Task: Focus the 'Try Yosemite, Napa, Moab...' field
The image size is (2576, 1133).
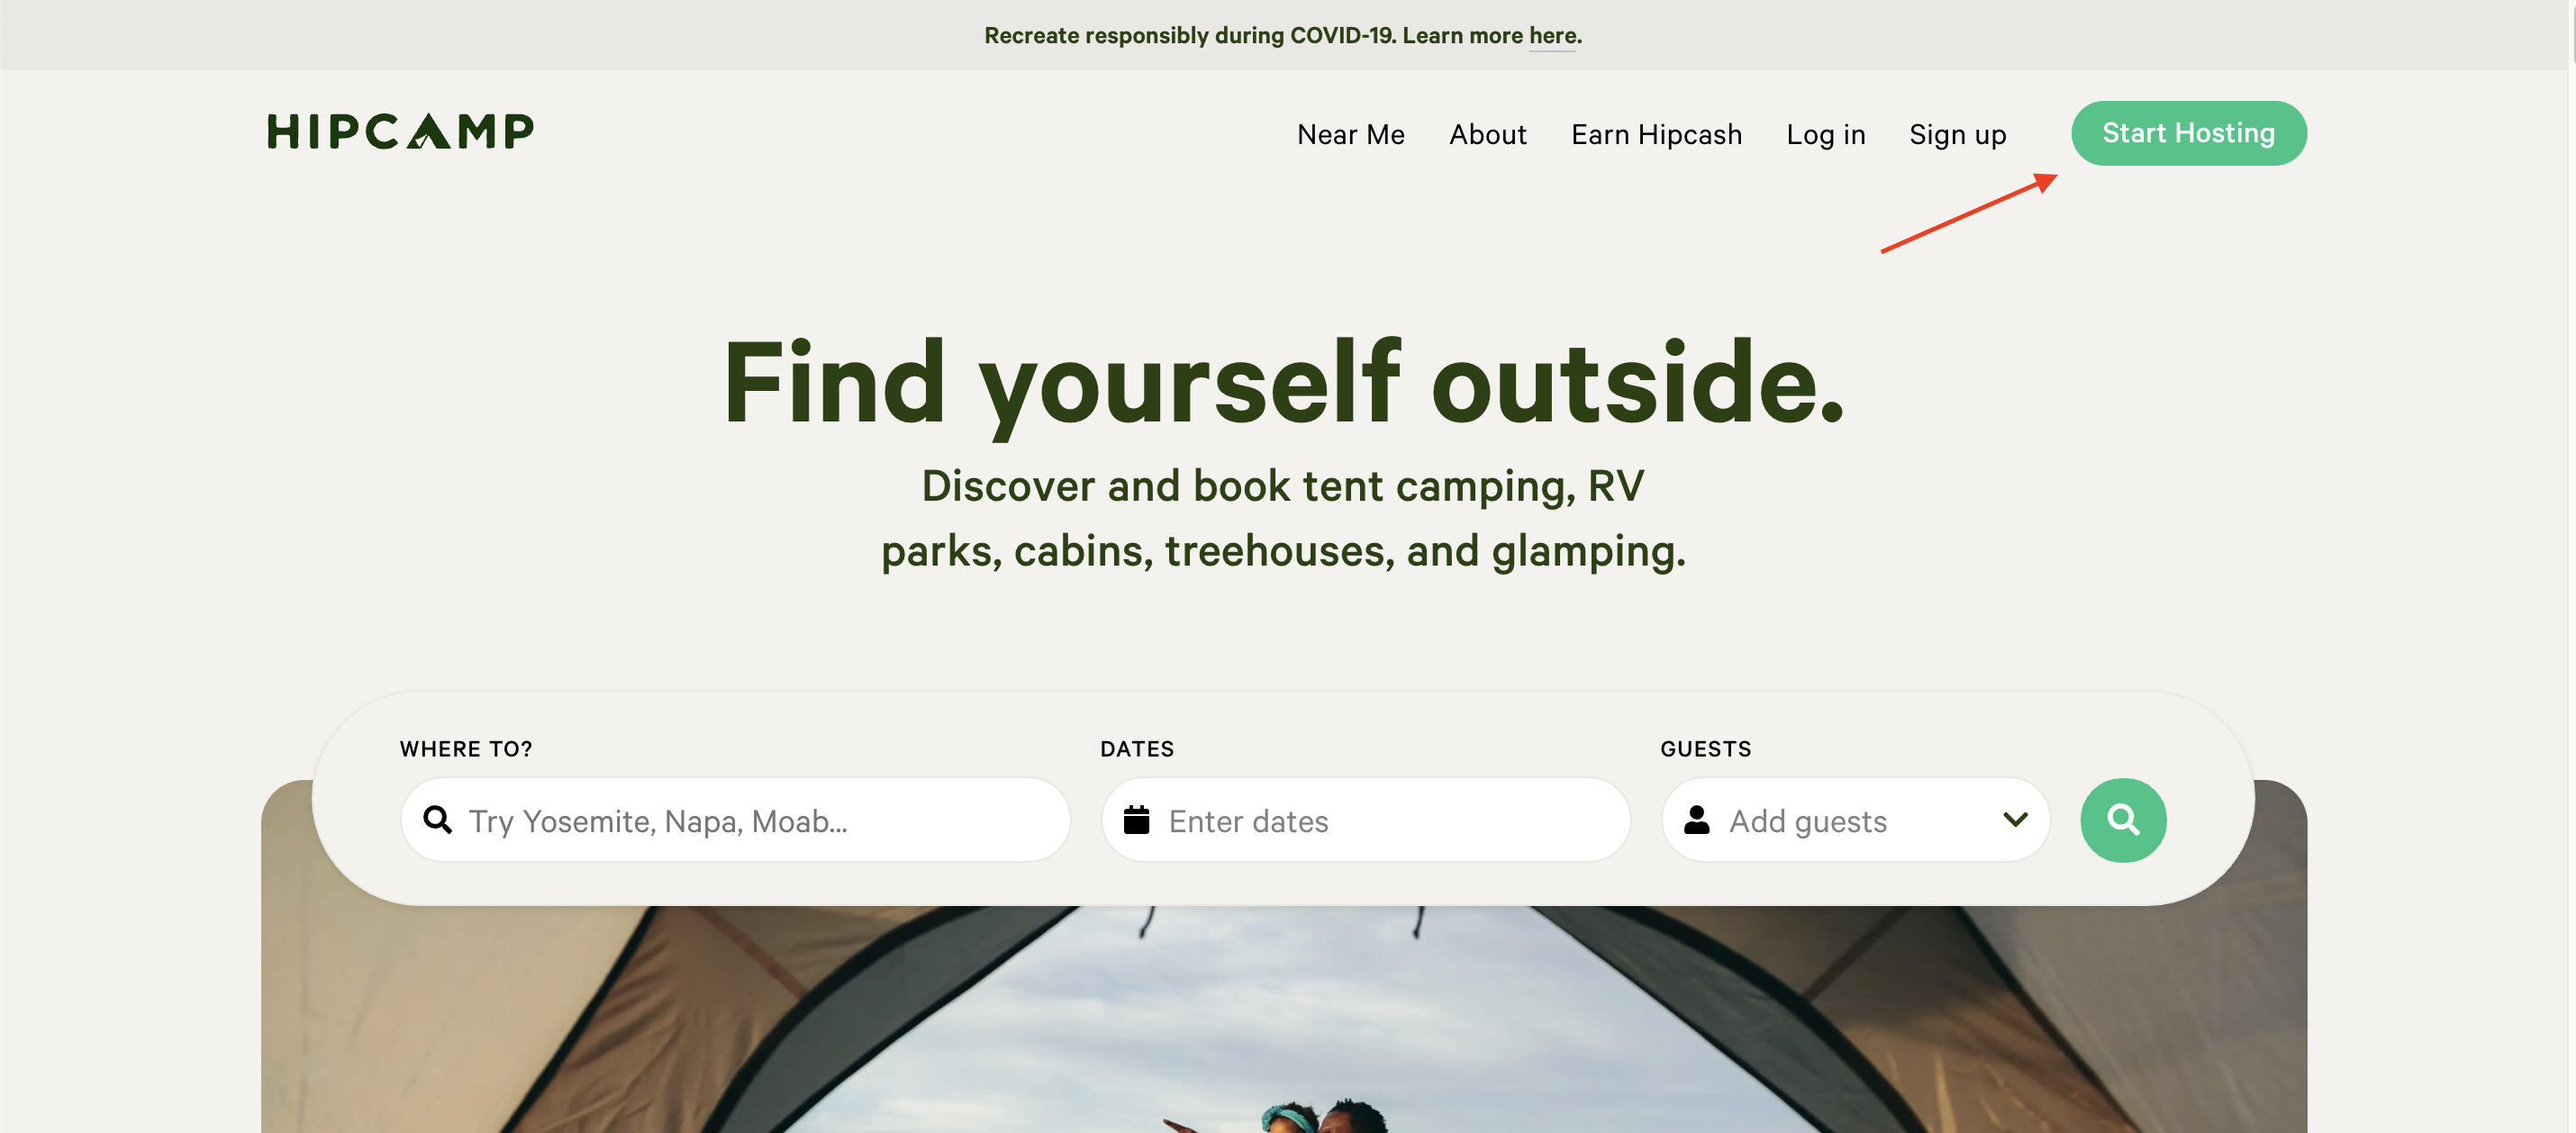Action: [735, 820]
